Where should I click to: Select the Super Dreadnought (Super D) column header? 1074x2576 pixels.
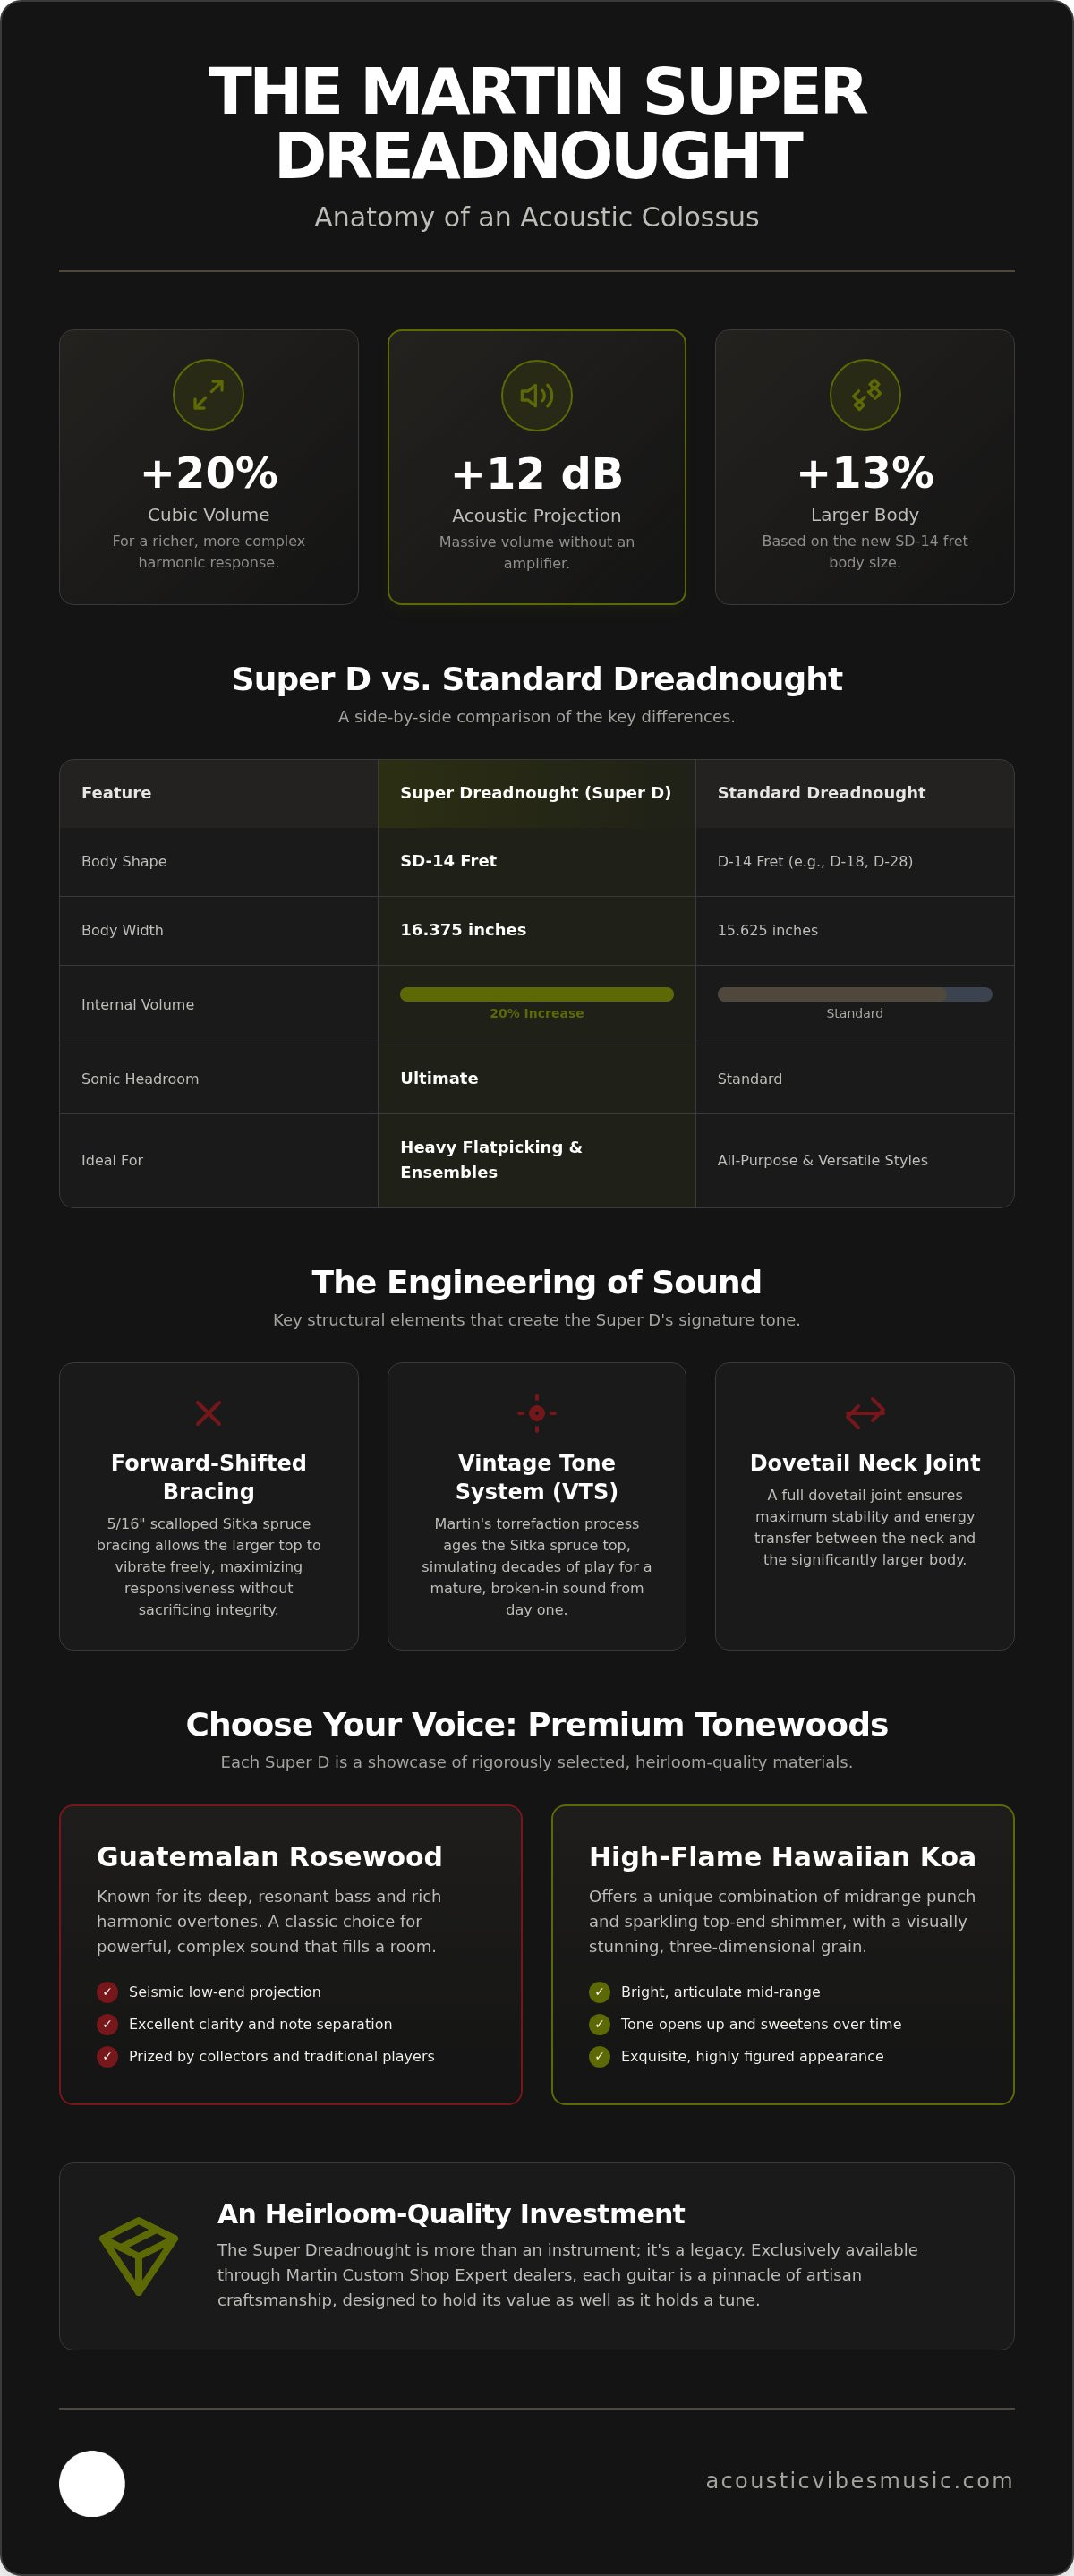pos(537,793)
